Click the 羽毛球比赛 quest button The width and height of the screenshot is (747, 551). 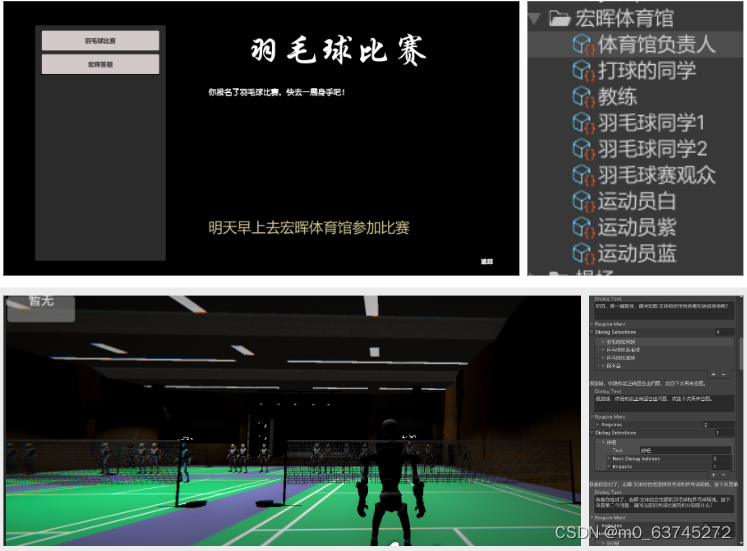point(100,41)
